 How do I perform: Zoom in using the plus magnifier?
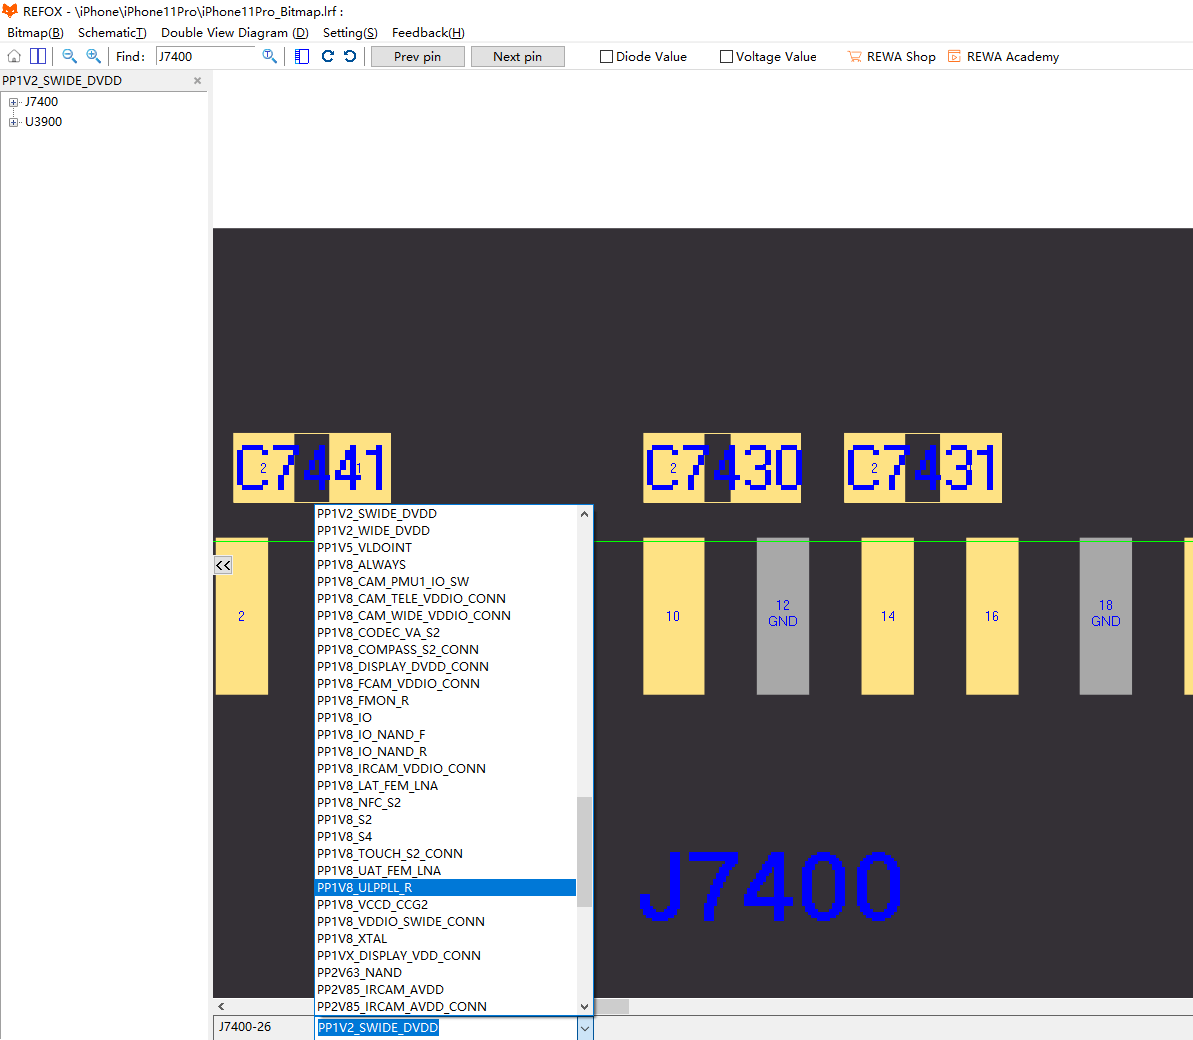(x=93, y=56)
